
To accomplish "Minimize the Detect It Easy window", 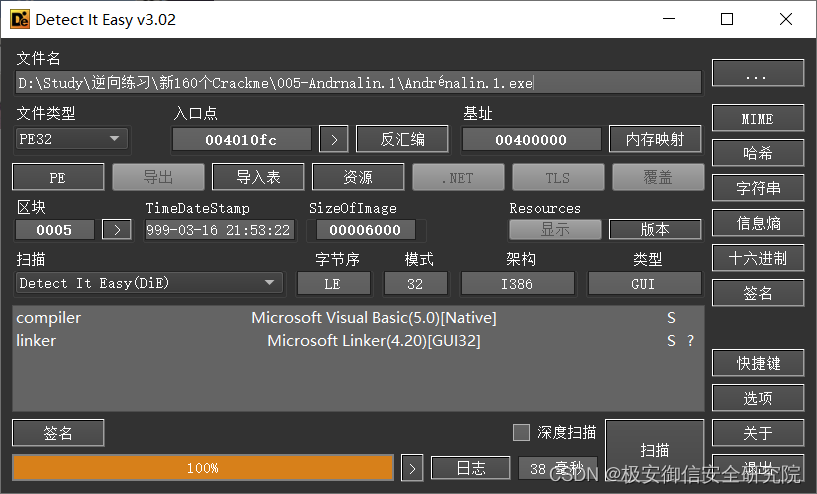I will click(669, 19).
